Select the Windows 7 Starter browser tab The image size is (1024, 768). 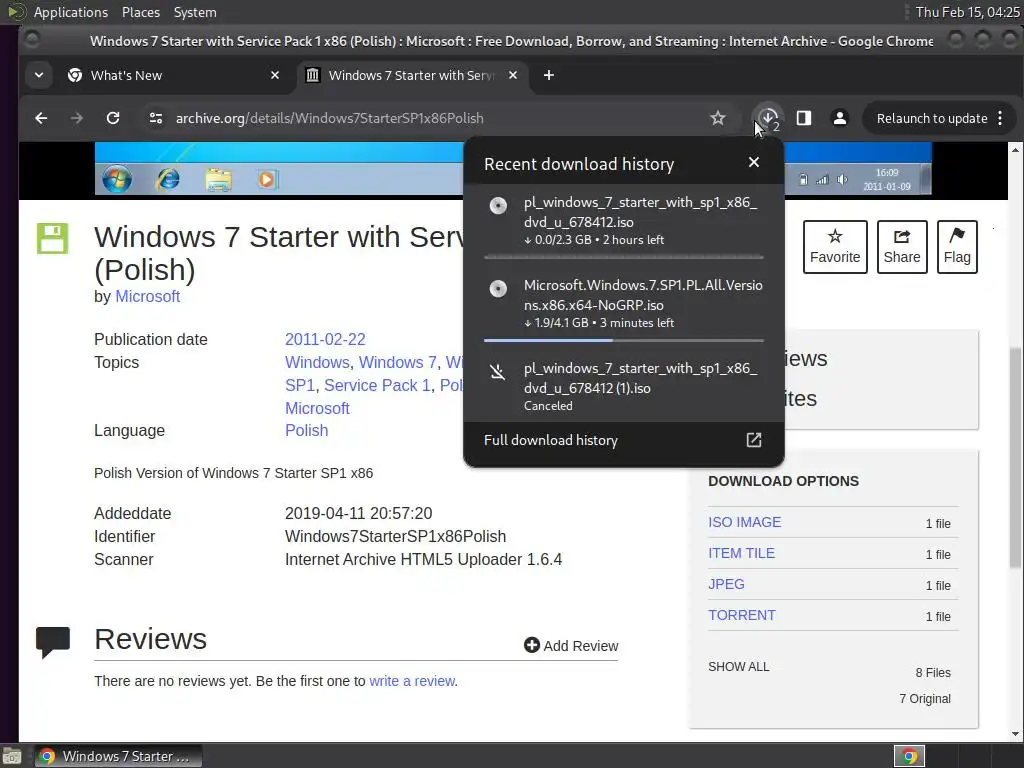[413, 75]
